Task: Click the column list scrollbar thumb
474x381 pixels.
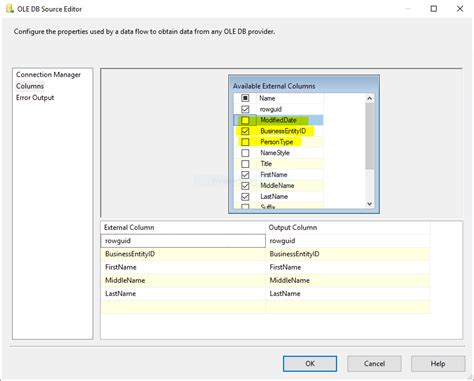Action: coord(369,136)
